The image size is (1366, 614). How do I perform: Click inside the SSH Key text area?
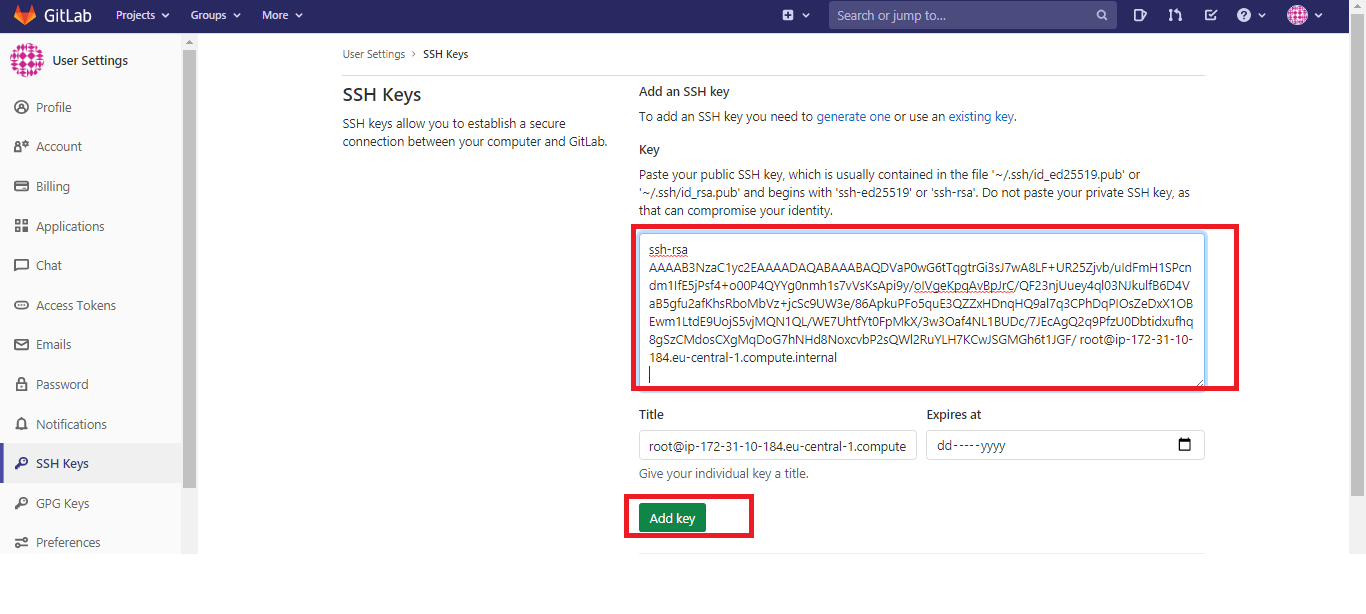coord(920,310)
